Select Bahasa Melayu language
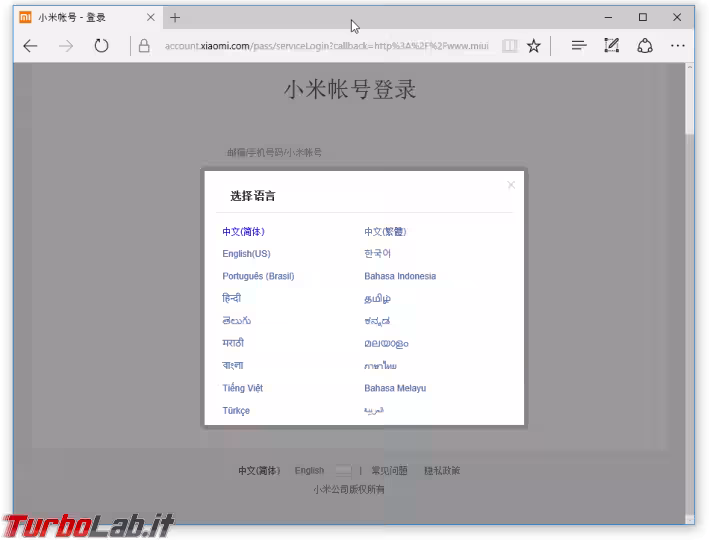710x540 pixels. click(x=395, y=388)
